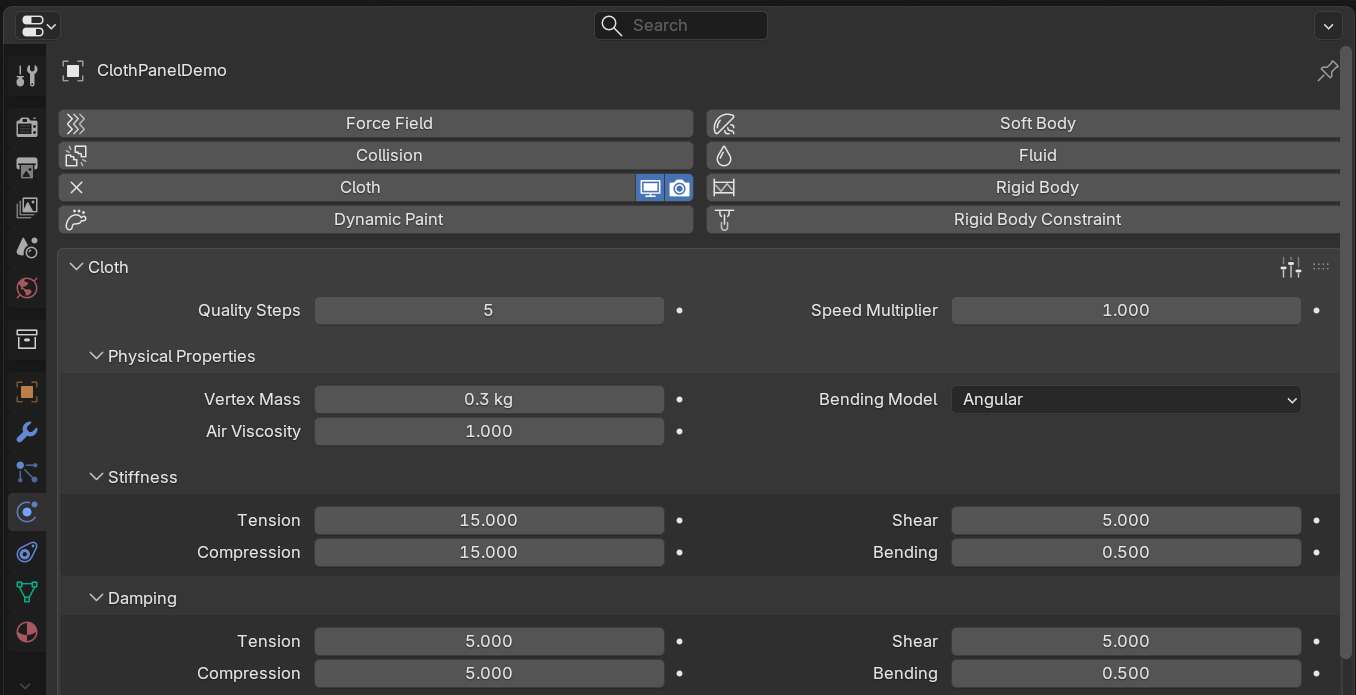Viewport: 1356px width, 695px height.
Task: Click the Stiffness Bending 0.500 field
Action: pos(1126,552)
